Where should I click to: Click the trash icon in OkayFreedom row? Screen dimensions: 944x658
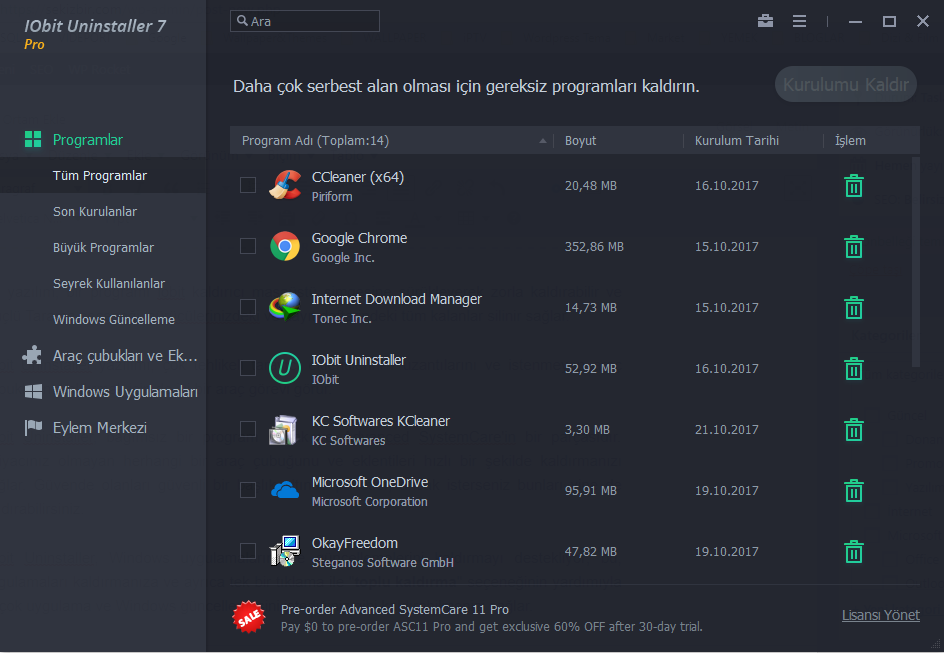click(853, 552)
